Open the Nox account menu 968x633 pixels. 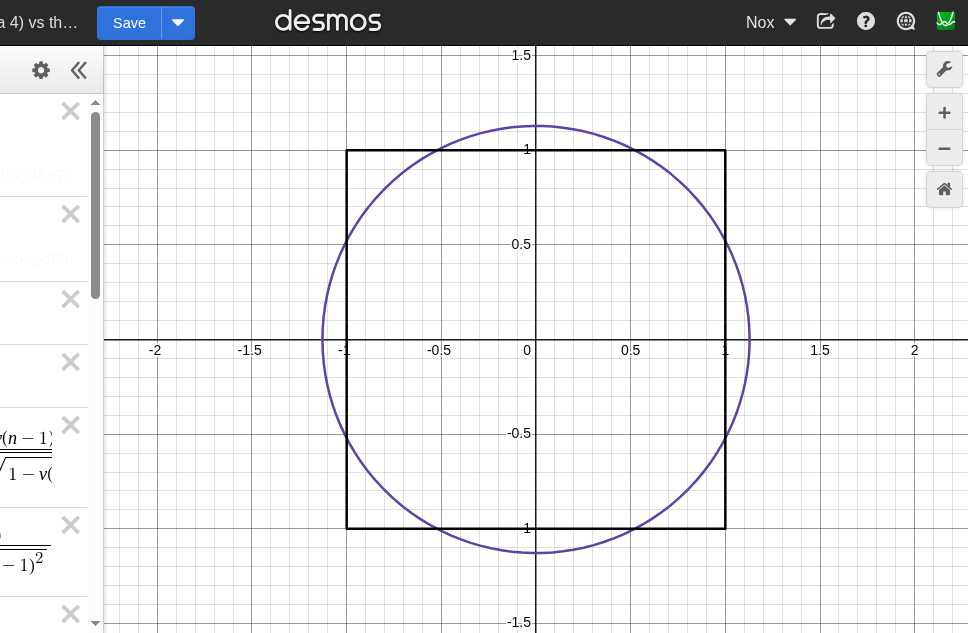(770, 22)
